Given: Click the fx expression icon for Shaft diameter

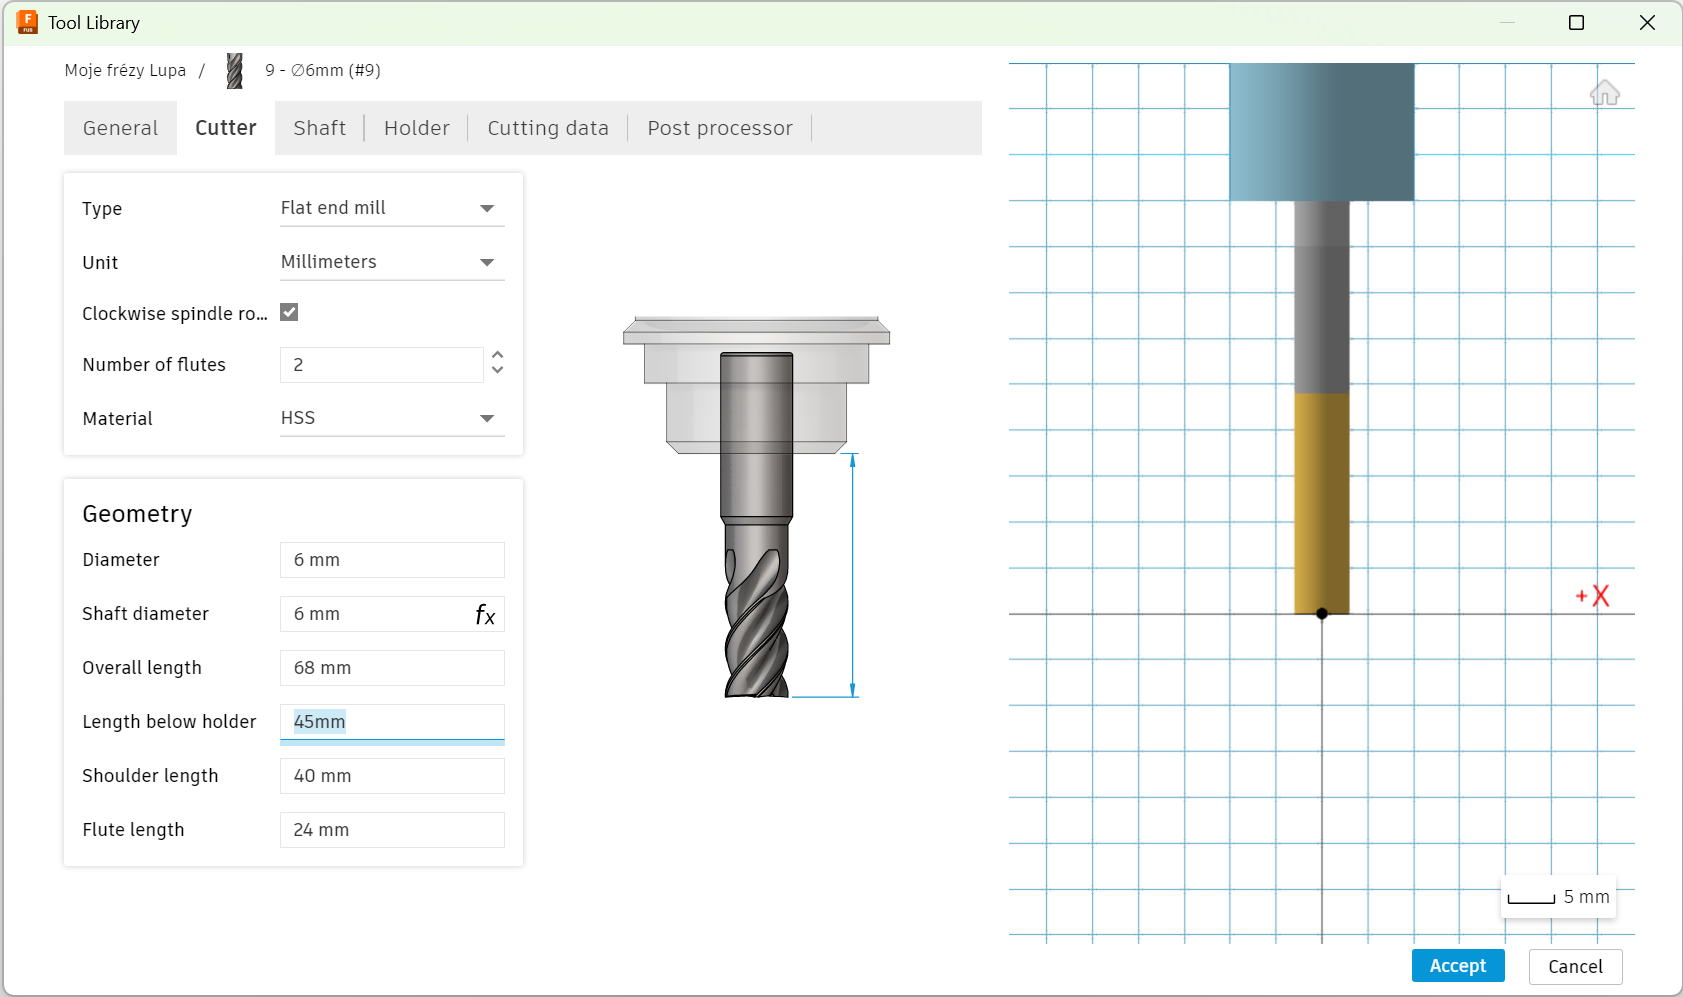Looking at the screenshot, I should pos(485,615).
